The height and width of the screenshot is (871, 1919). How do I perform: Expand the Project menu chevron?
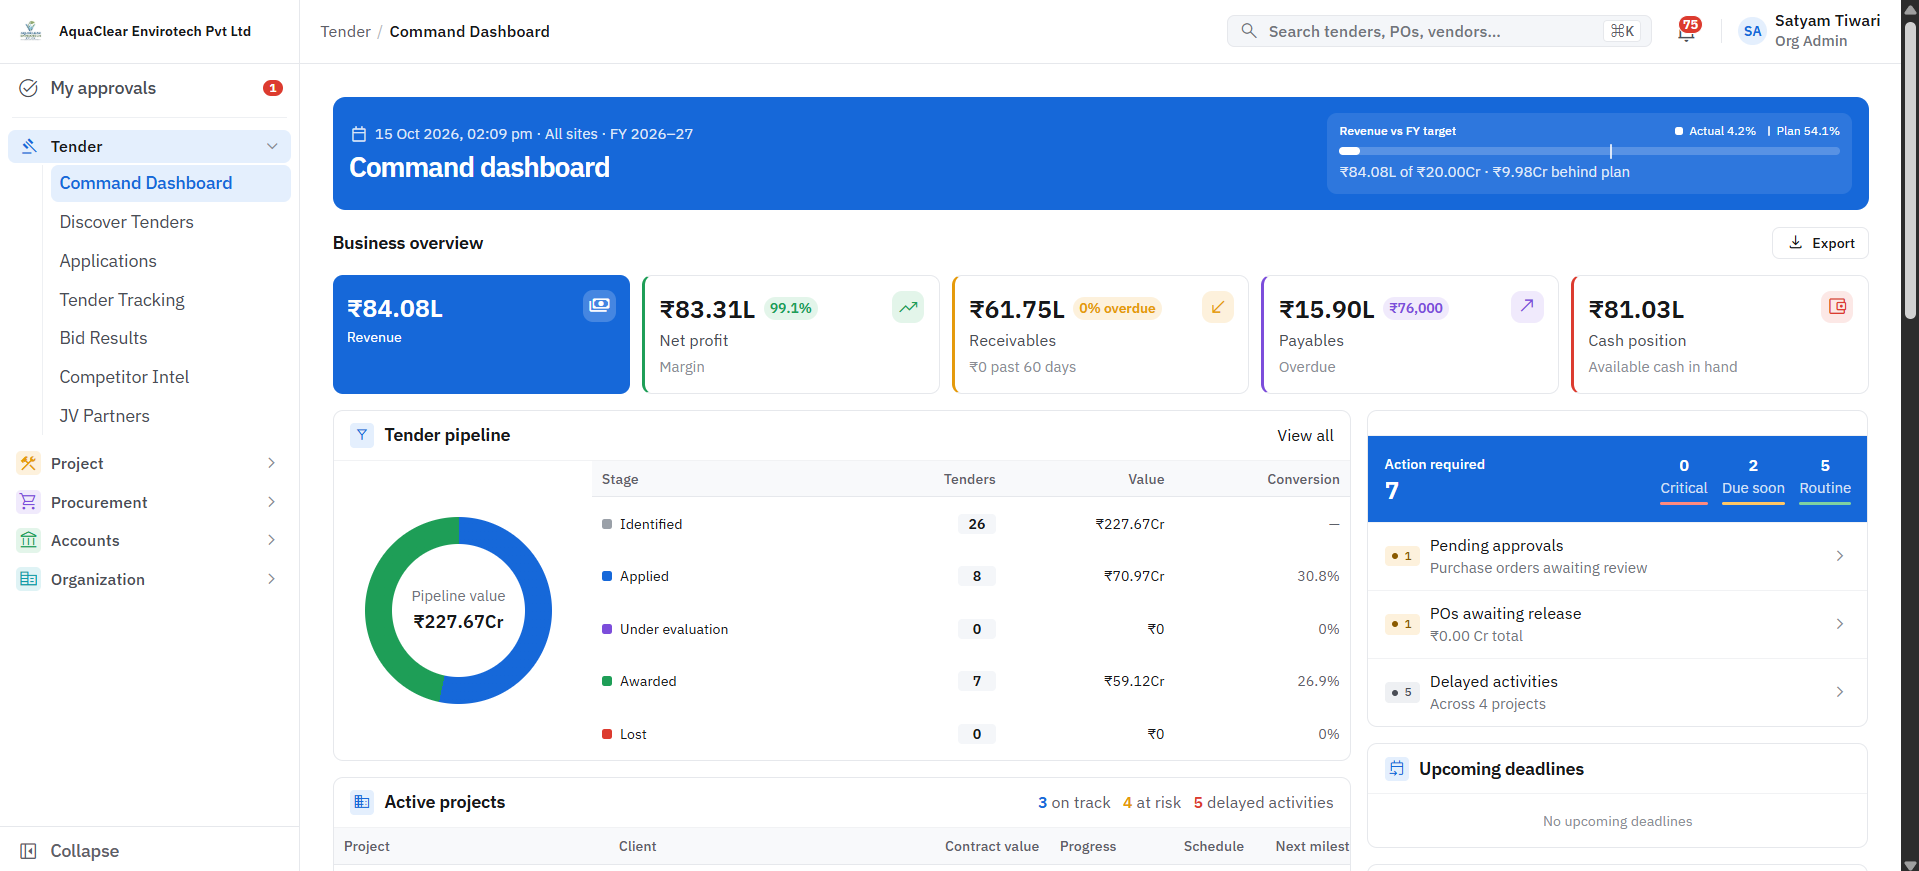[272, 463]
